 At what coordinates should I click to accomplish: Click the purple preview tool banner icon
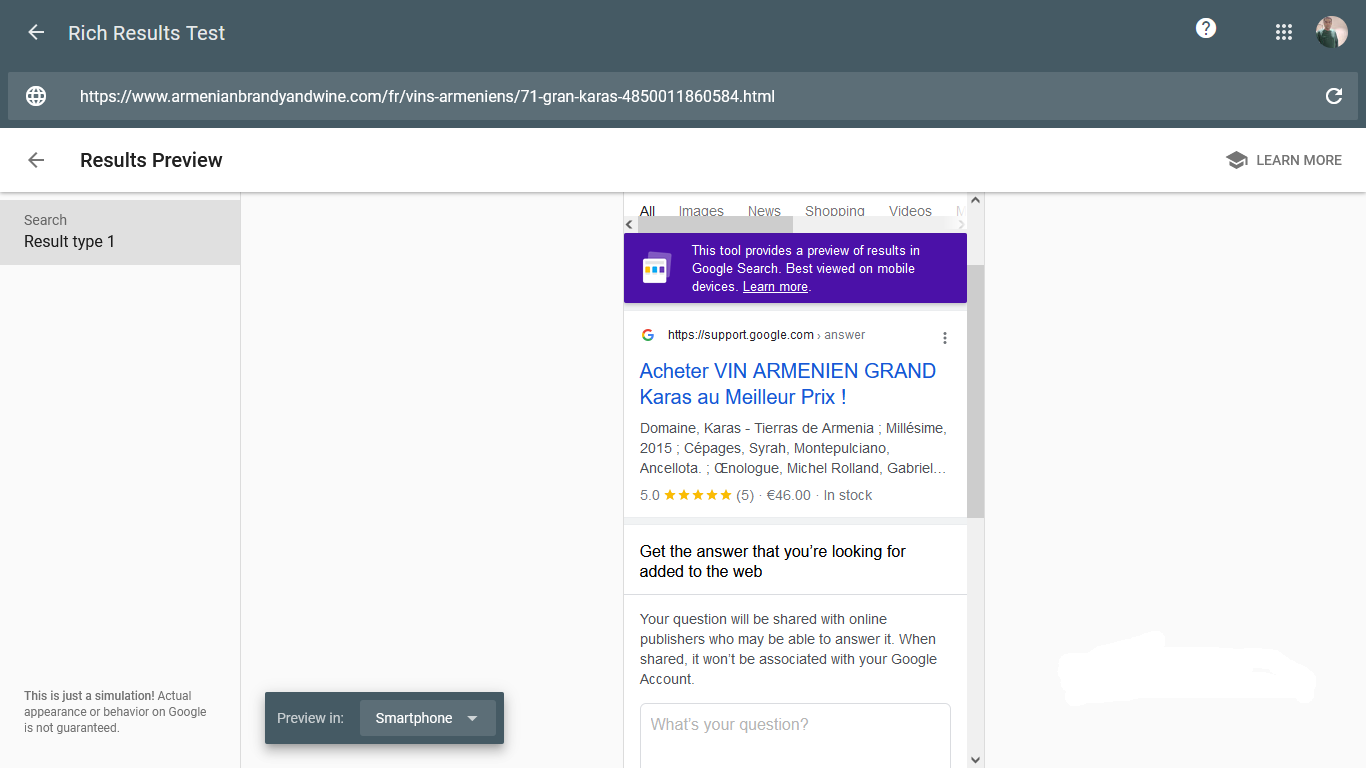coord(657,268)
